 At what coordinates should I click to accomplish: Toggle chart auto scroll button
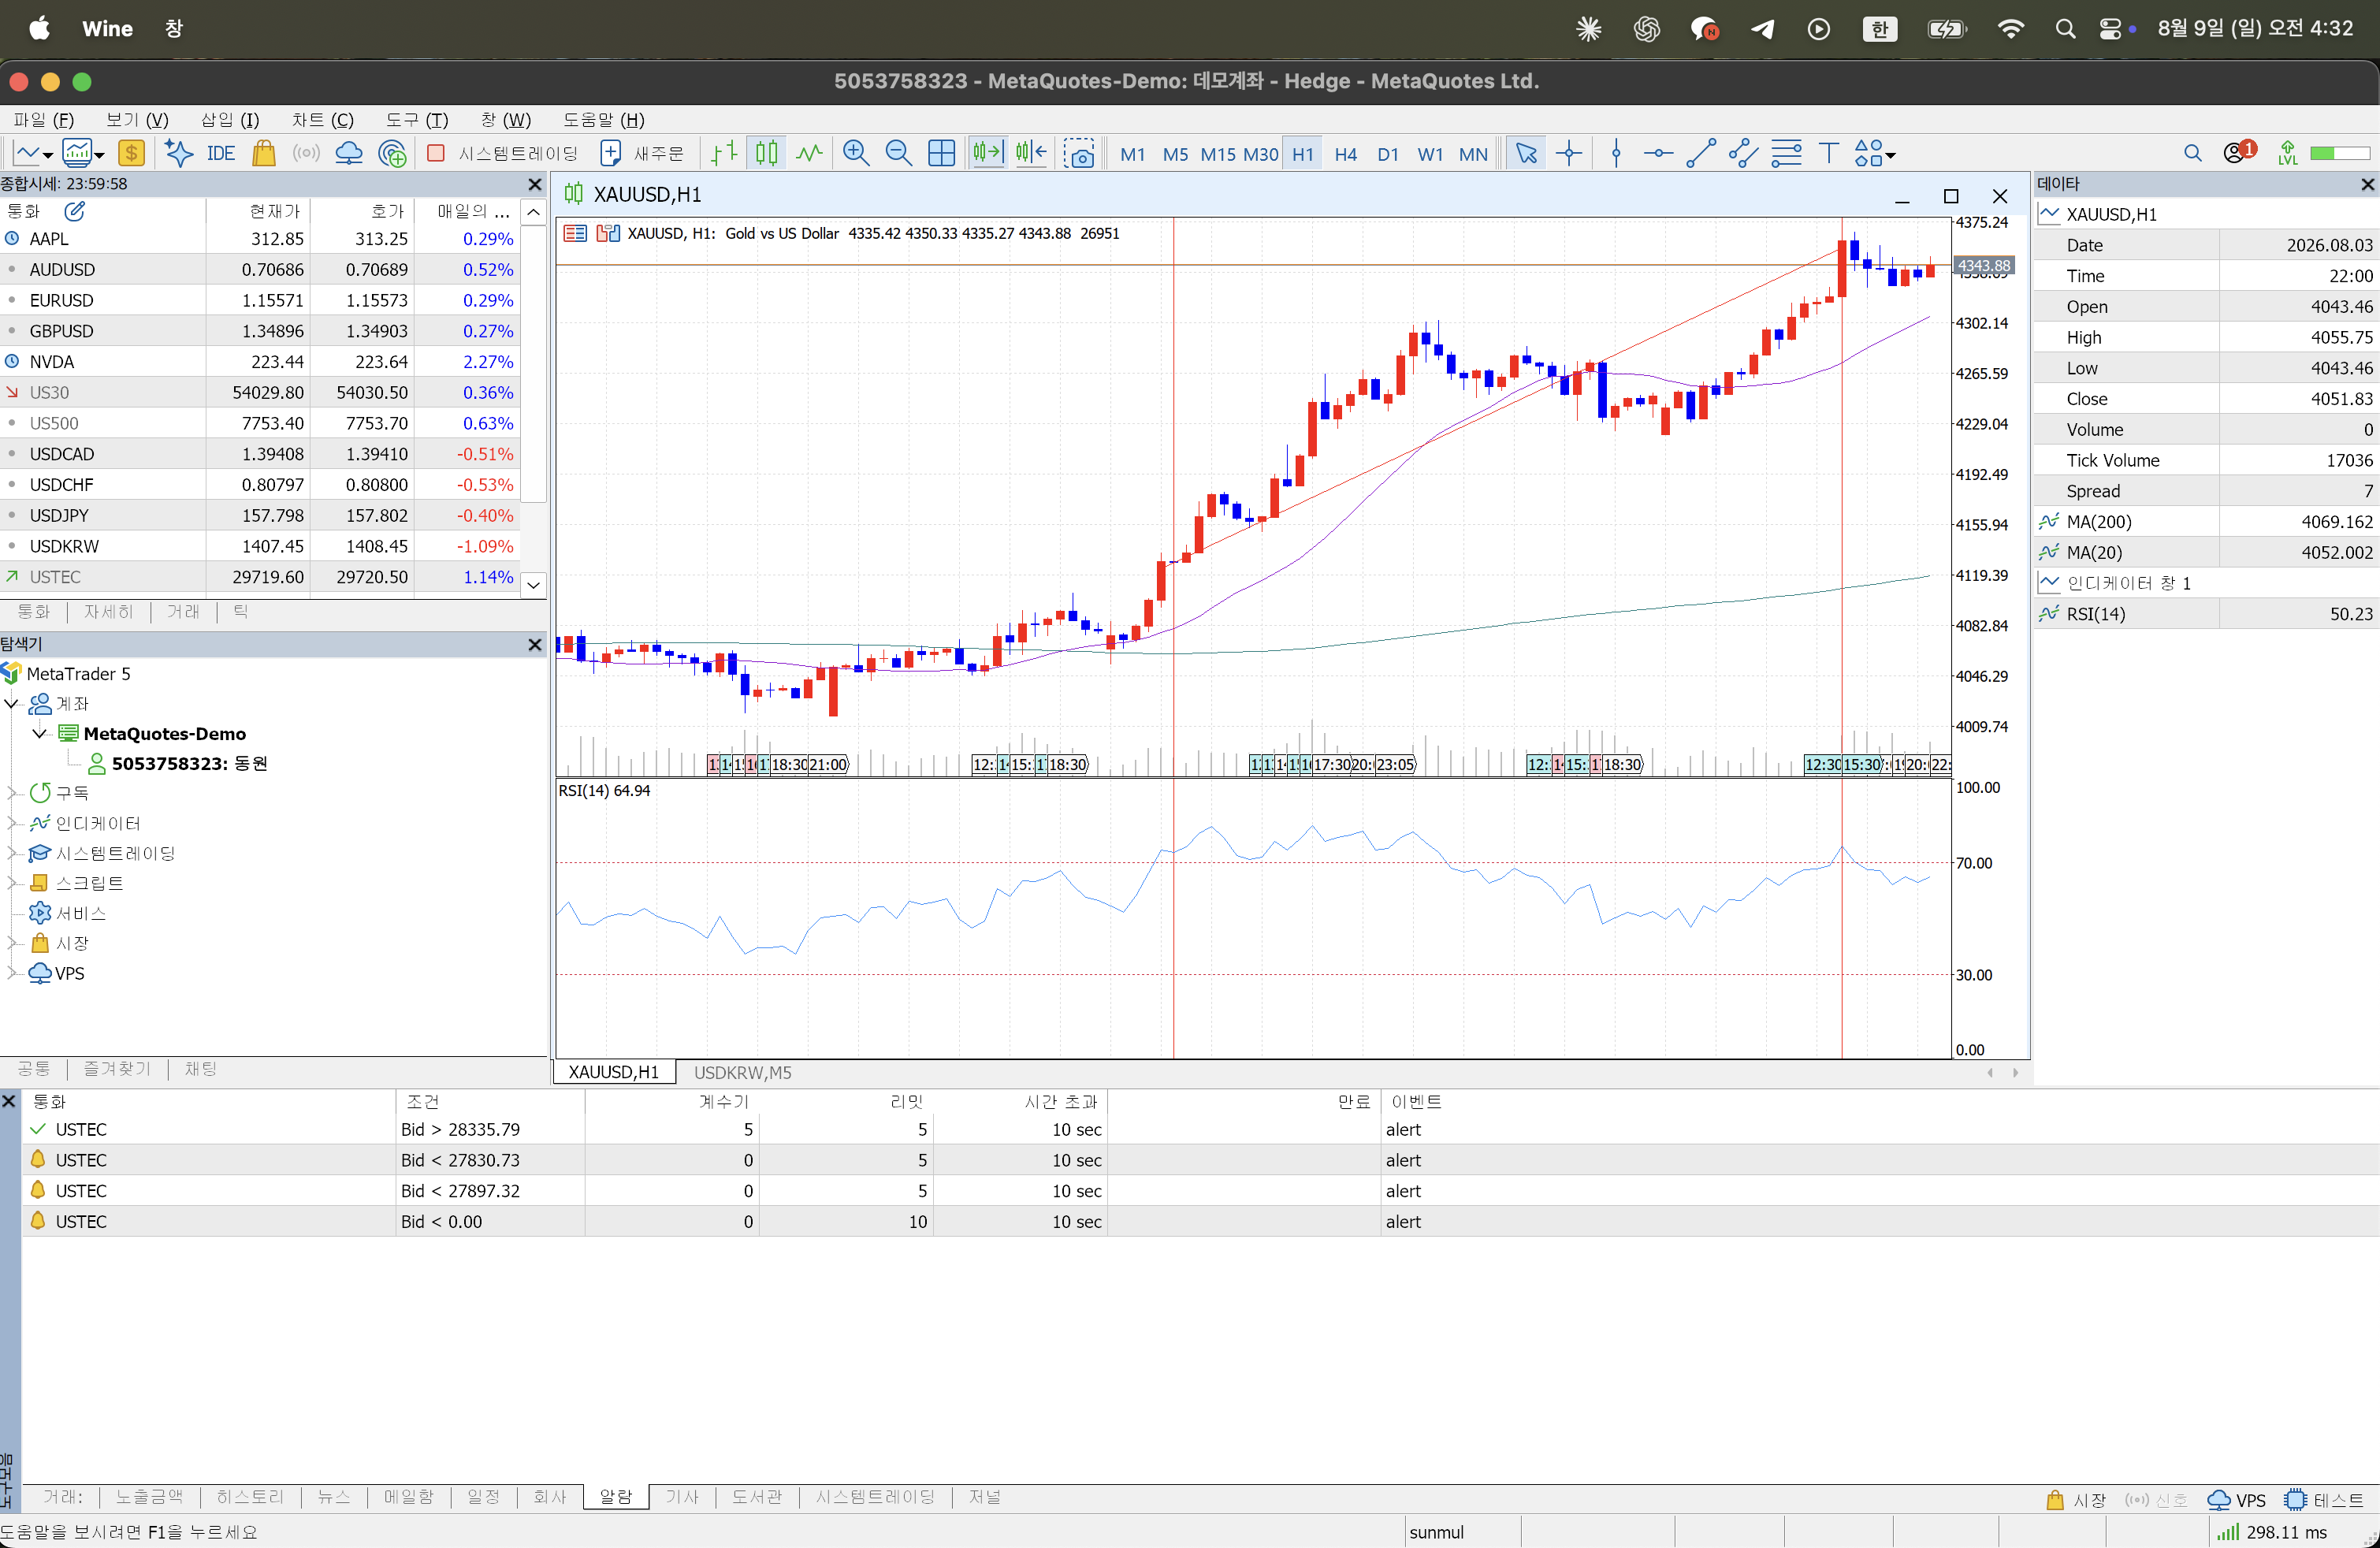tap(987, 153)
